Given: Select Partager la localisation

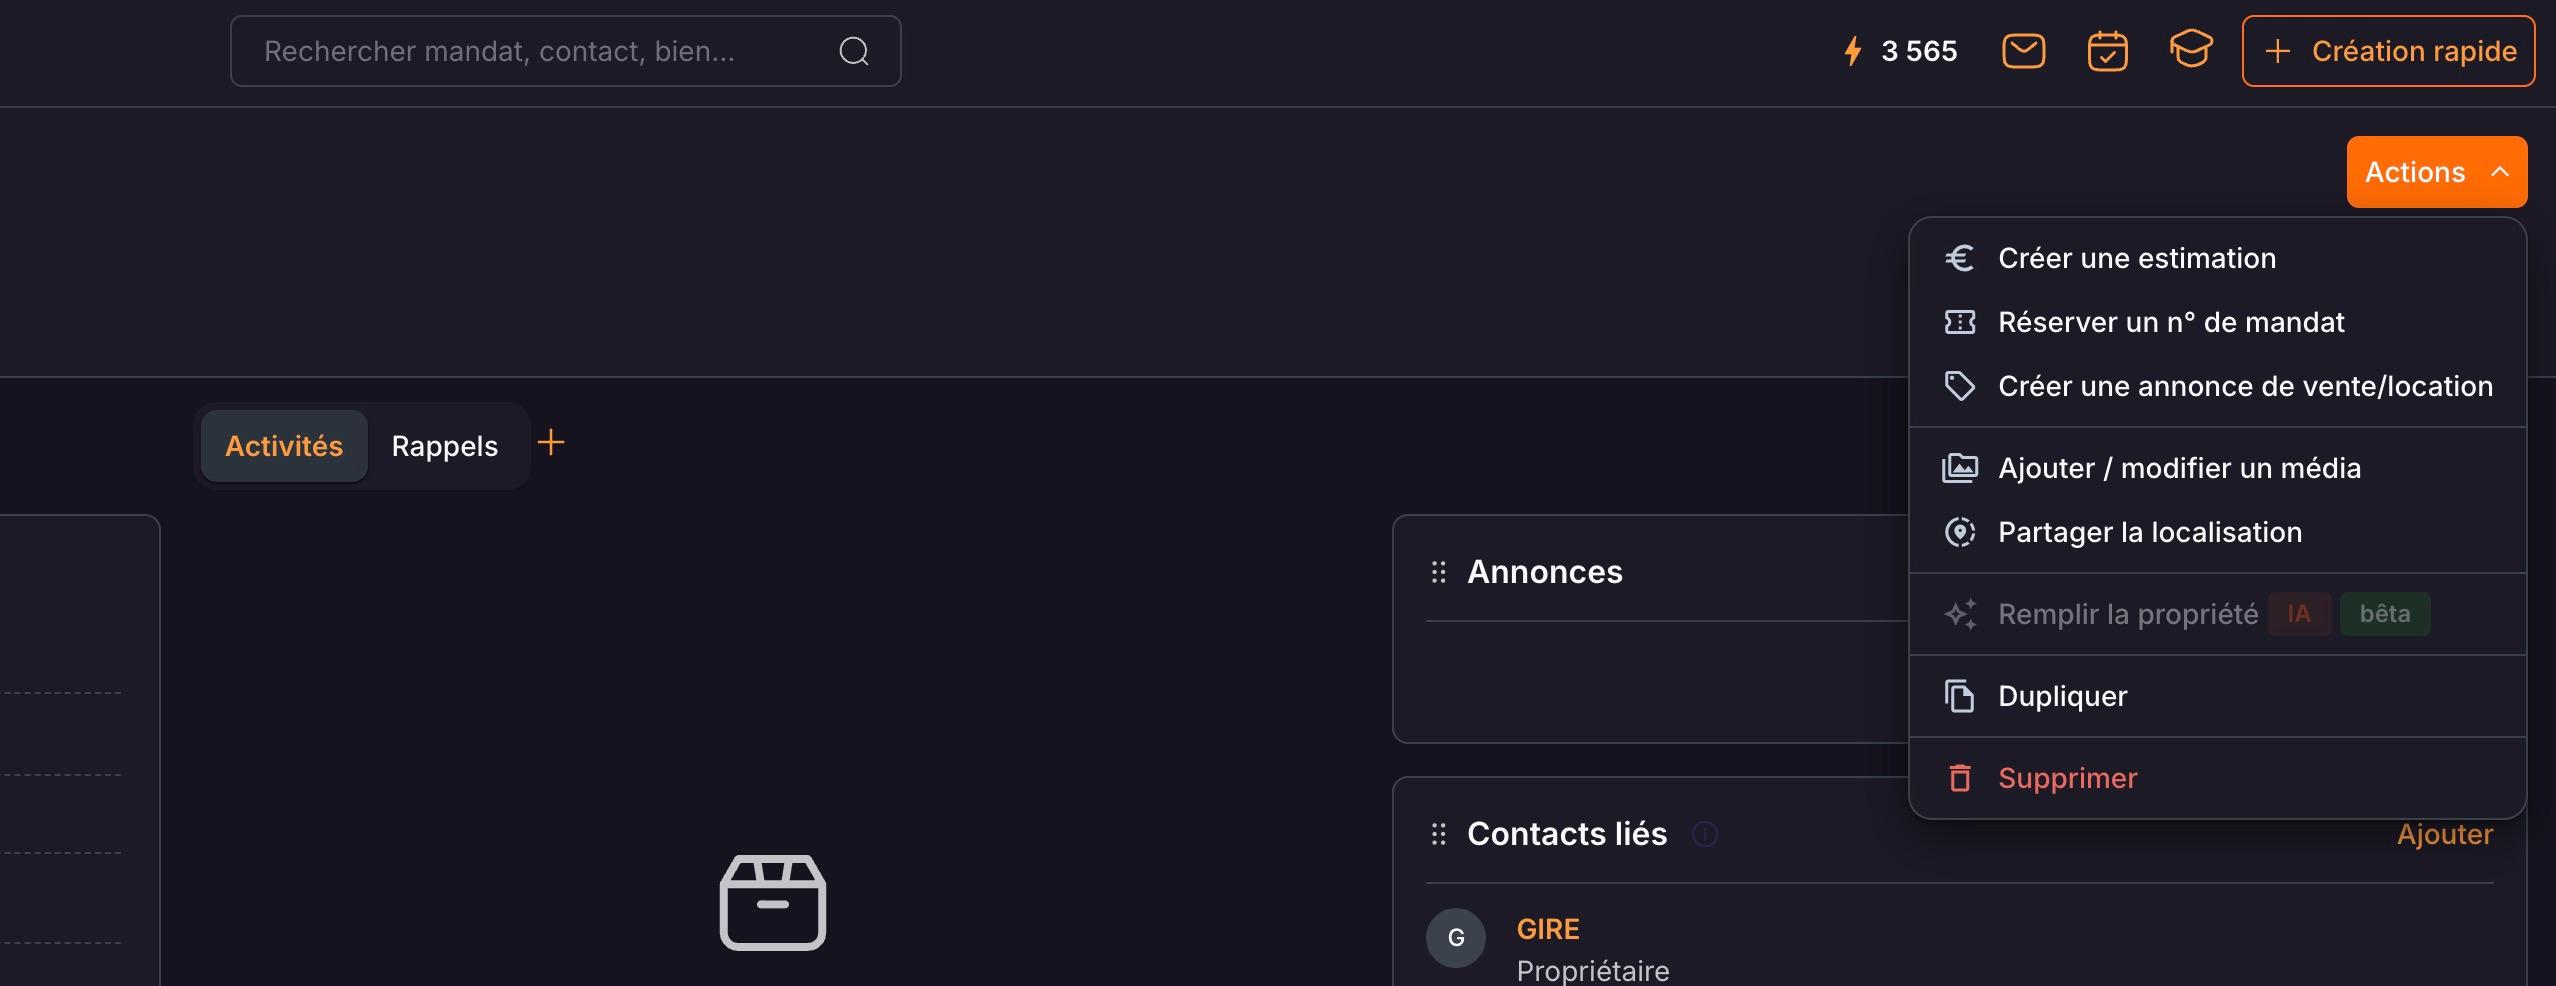Looking at the screenshot, I should [x=2217, y=532].
